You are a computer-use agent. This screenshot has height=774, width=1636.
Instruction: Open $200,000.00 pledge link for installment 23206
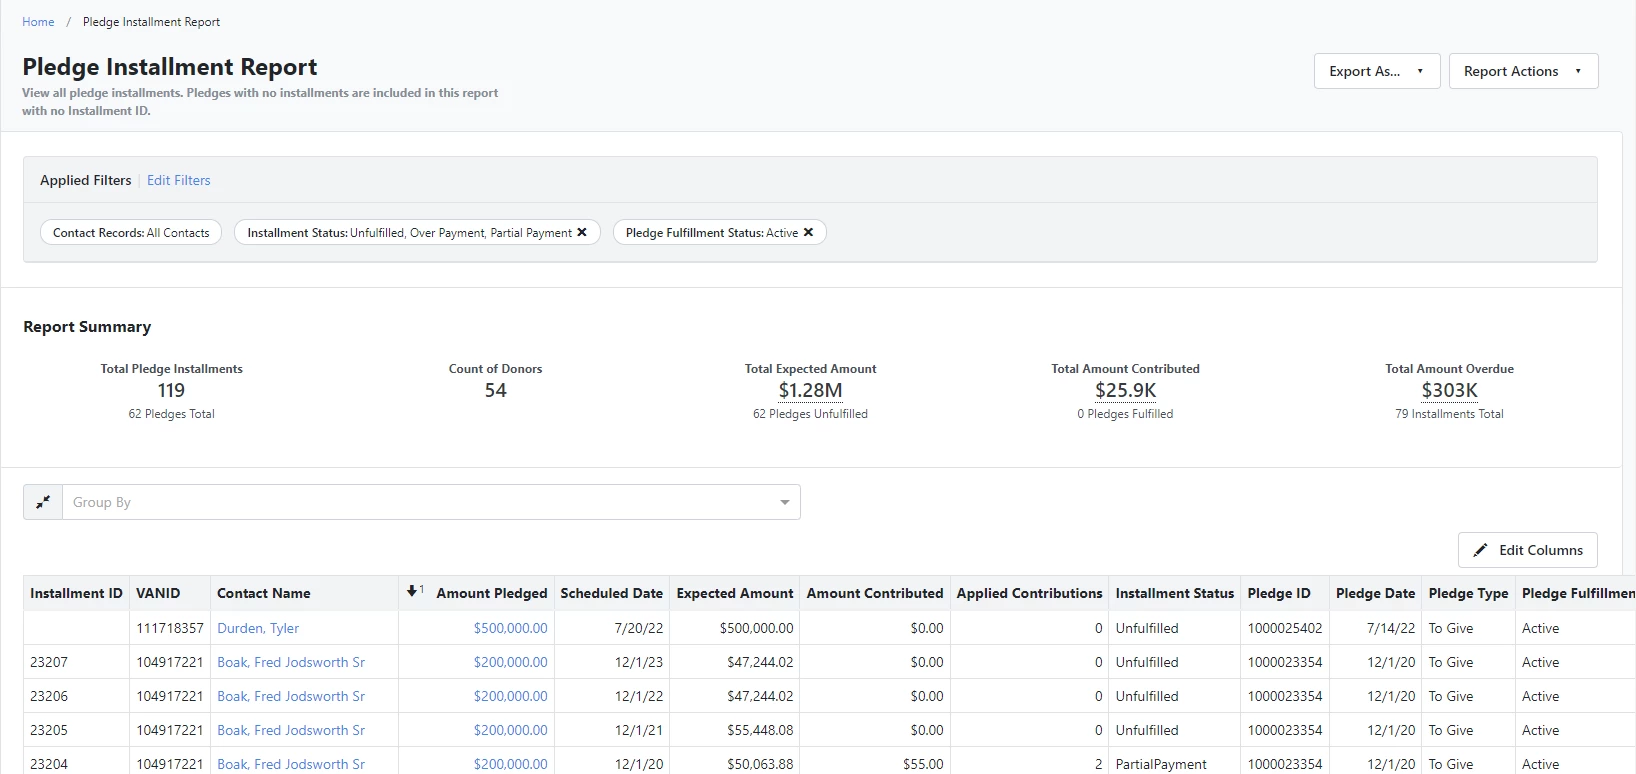511,696
